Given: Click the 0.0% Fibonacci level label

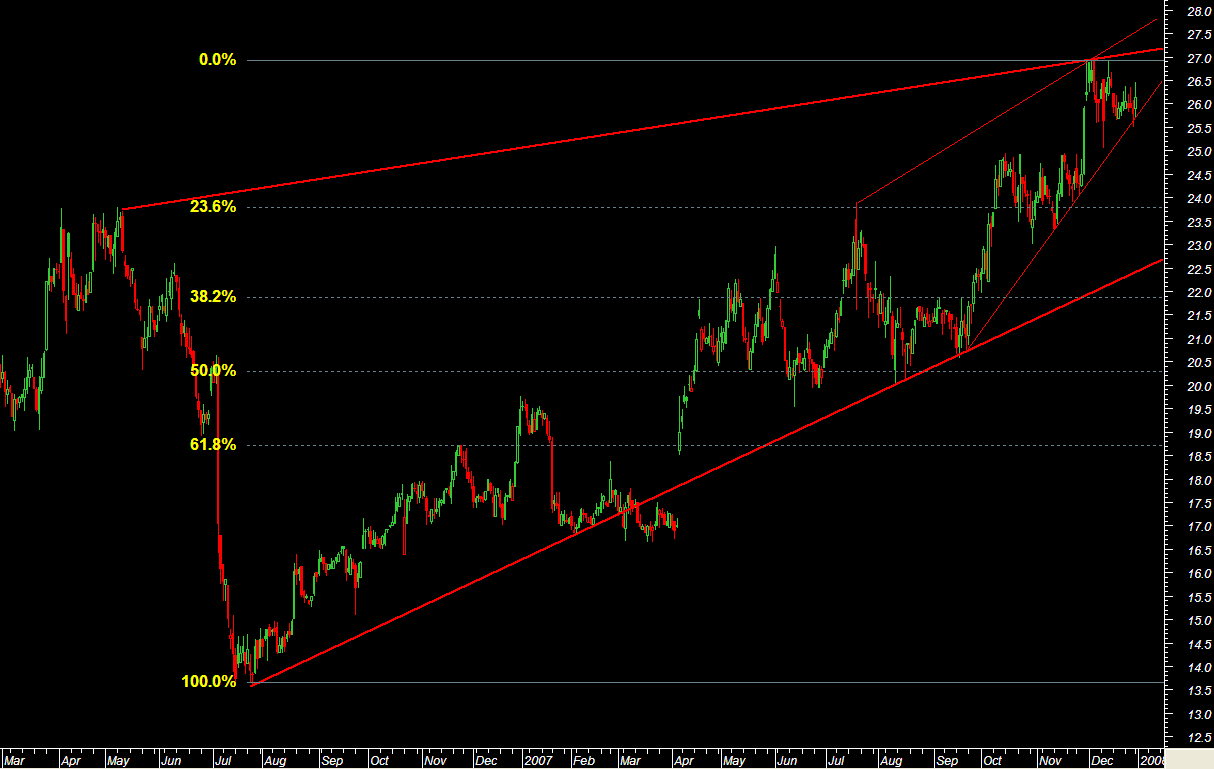Looking at the screenshot, I should point(217,60).
